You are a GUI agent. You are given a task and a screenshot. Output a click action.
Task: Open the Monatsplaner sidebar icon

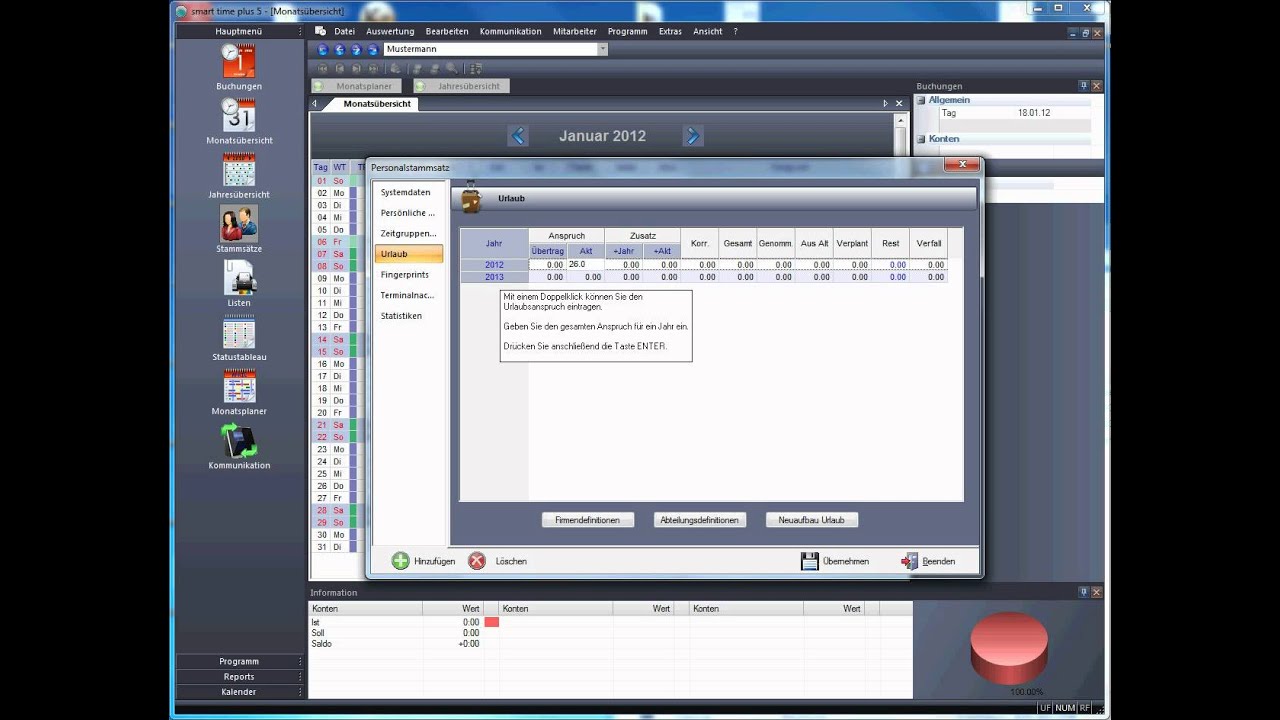coord(238,386)
